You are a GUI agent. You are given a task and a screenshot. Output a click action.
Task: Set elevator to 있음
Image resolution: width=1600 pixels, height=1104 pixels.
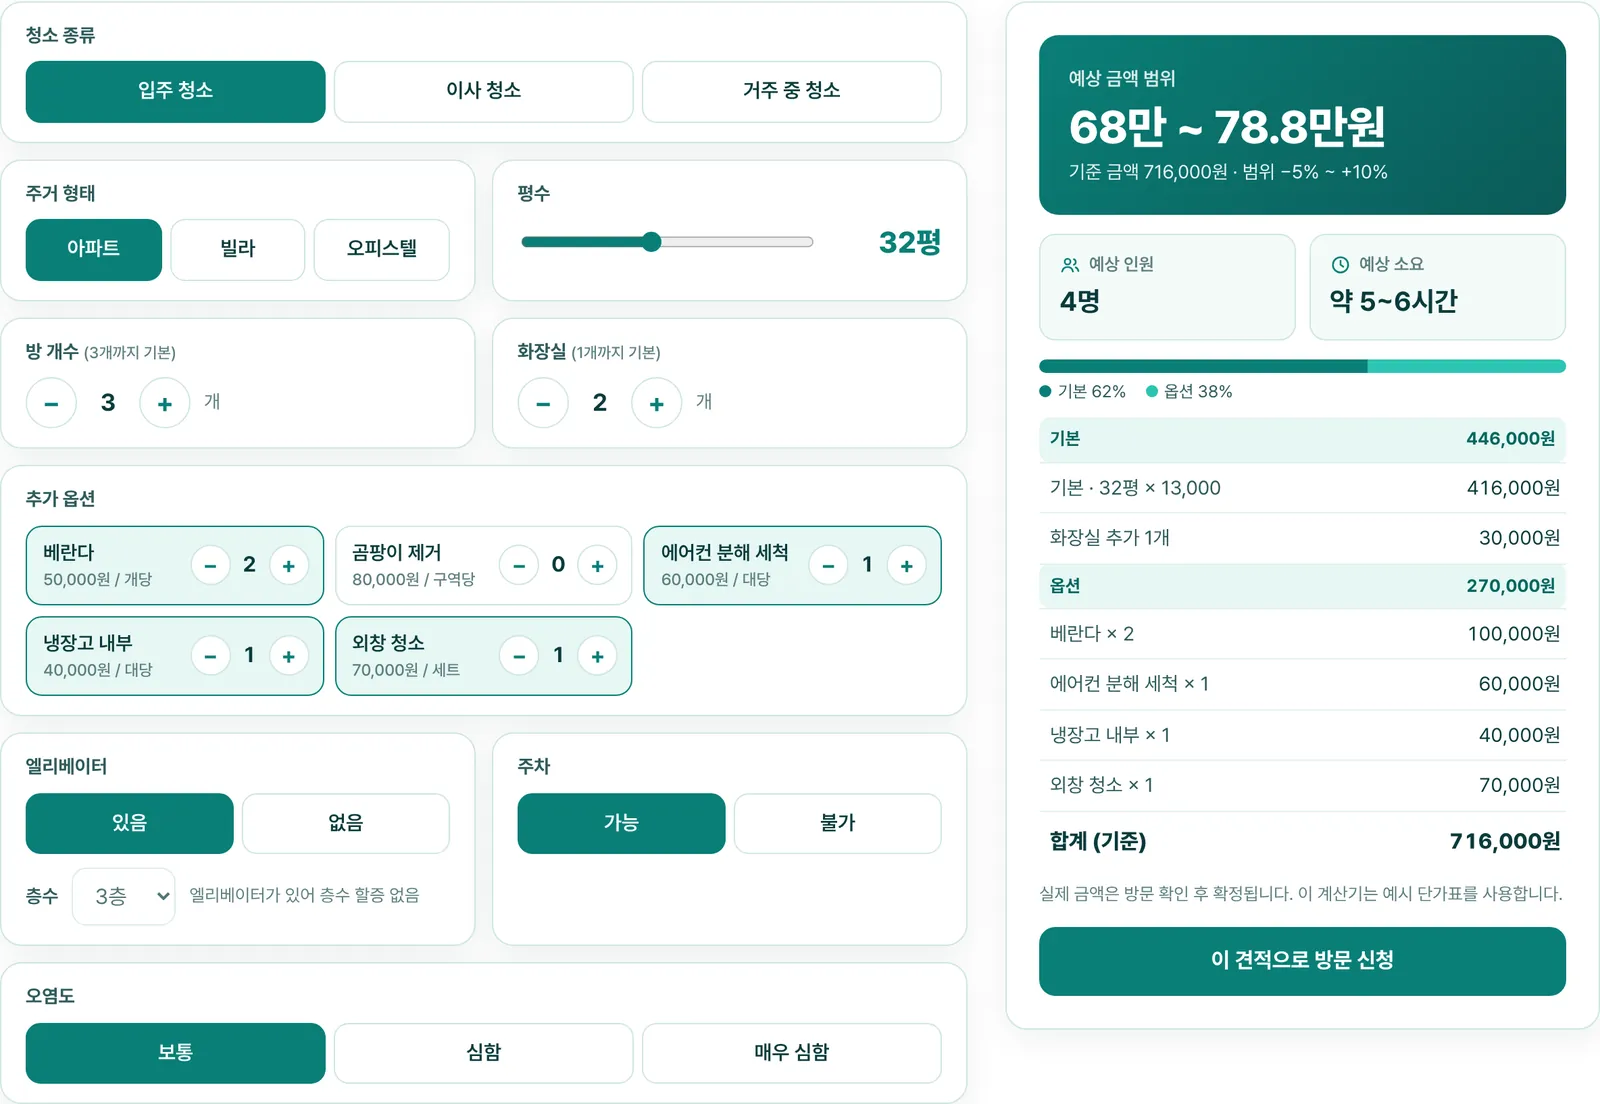(130, 823)
